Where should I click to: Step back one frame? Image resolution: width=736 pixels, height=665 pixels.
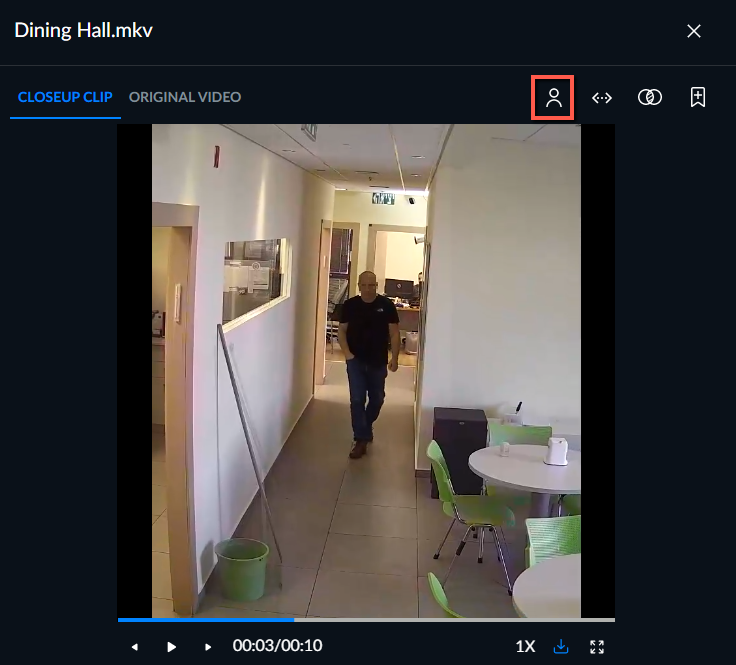[135, 647]
